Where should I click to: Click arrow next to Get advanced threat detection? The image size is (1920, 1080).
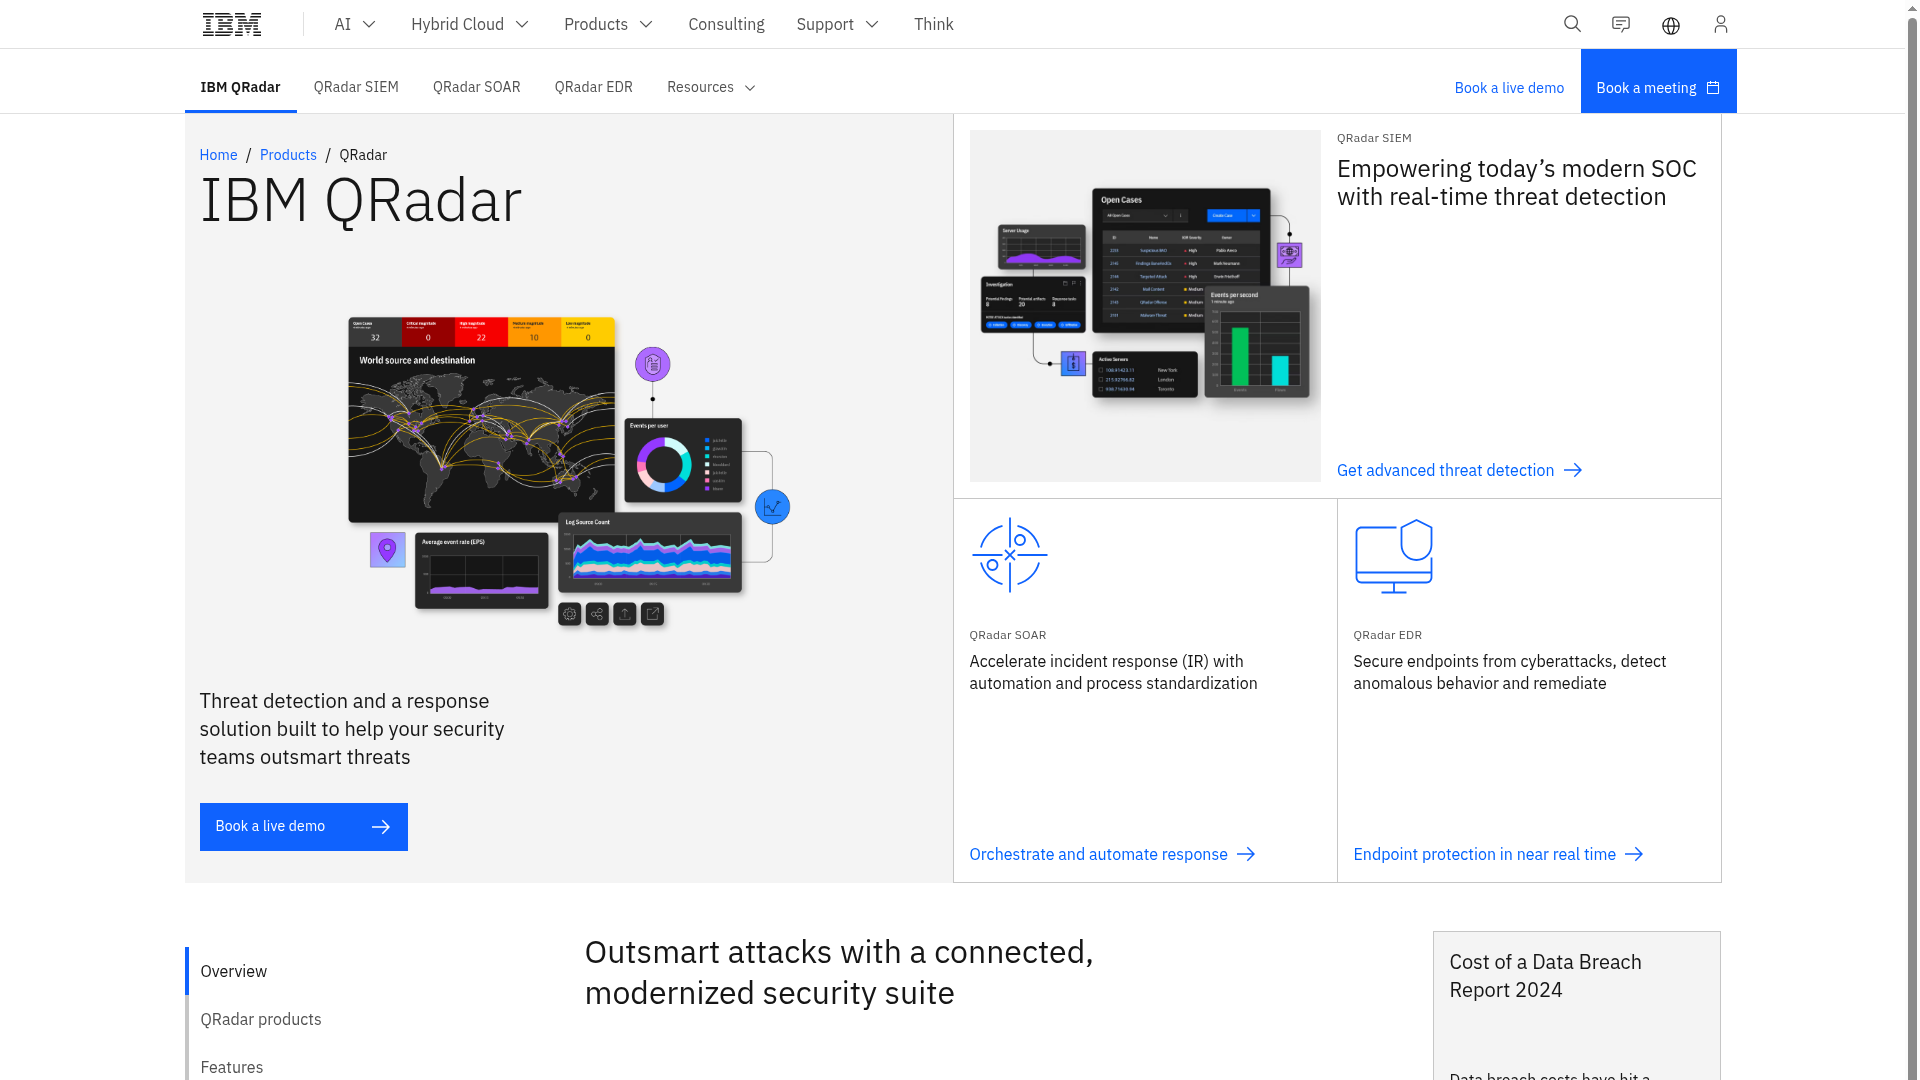1573,470
